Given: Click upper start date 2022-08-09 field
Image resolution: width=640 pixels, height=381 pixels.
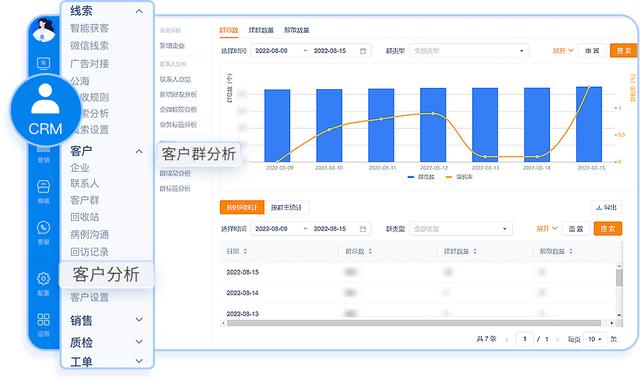Looking at the screenshot, I should coord(271,51).
